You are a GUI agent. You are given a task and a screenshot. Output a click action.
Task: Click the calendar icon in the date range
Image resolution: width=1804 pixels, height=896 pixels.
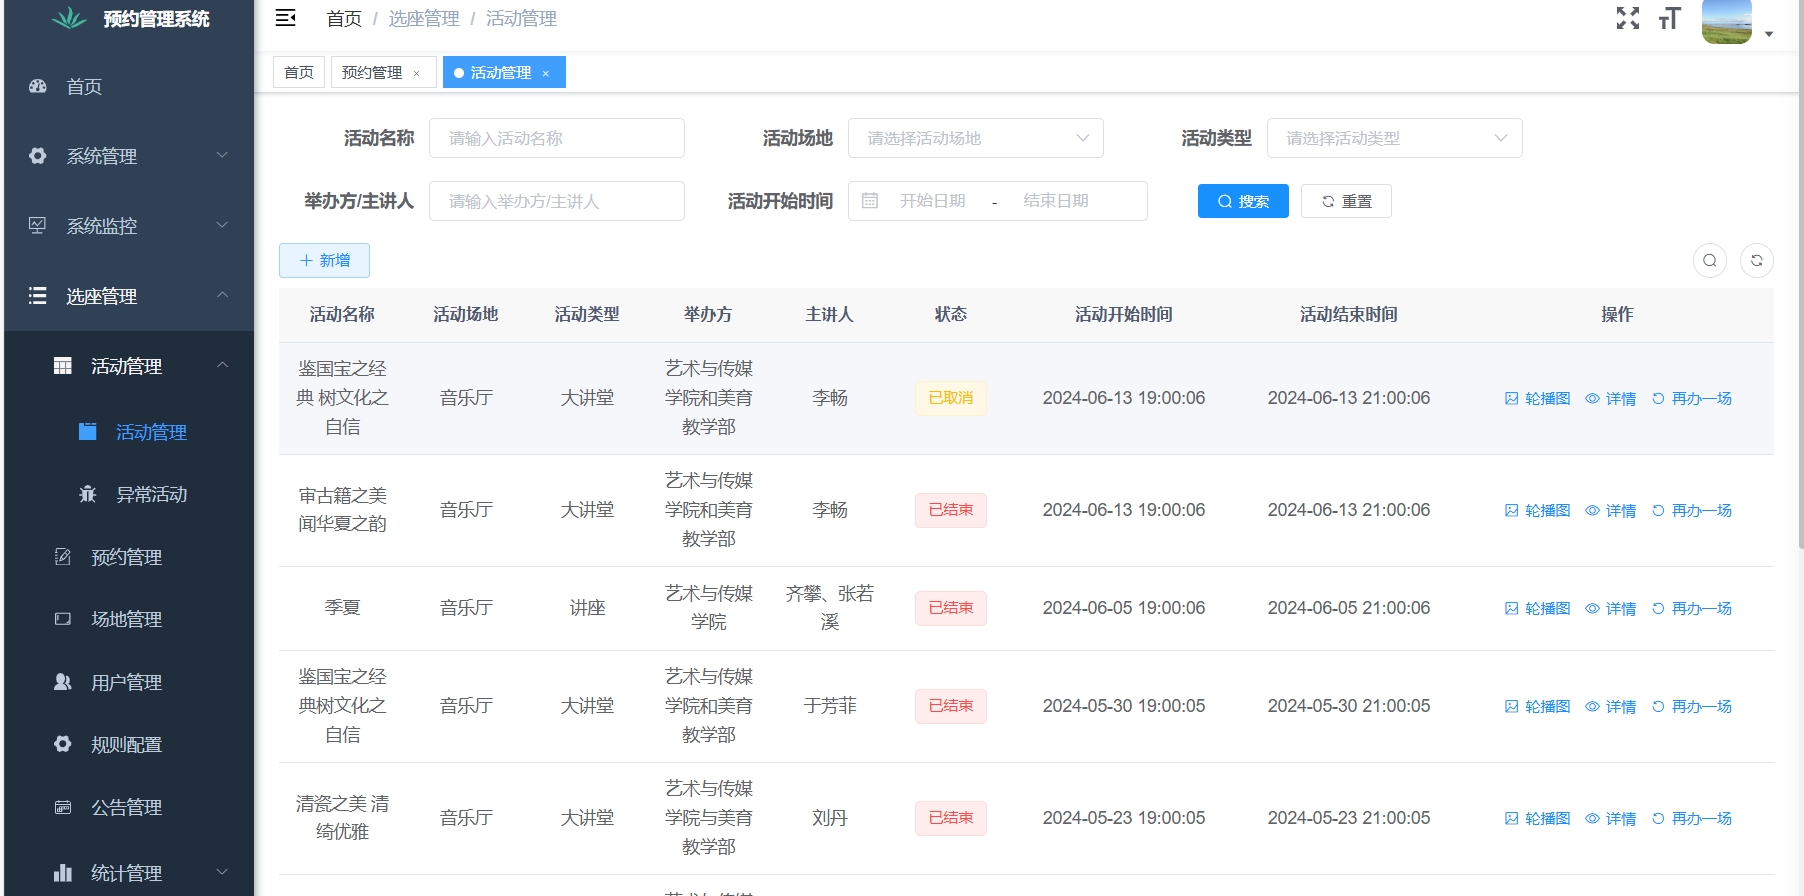pyautogui.click(x=870, y=201)
